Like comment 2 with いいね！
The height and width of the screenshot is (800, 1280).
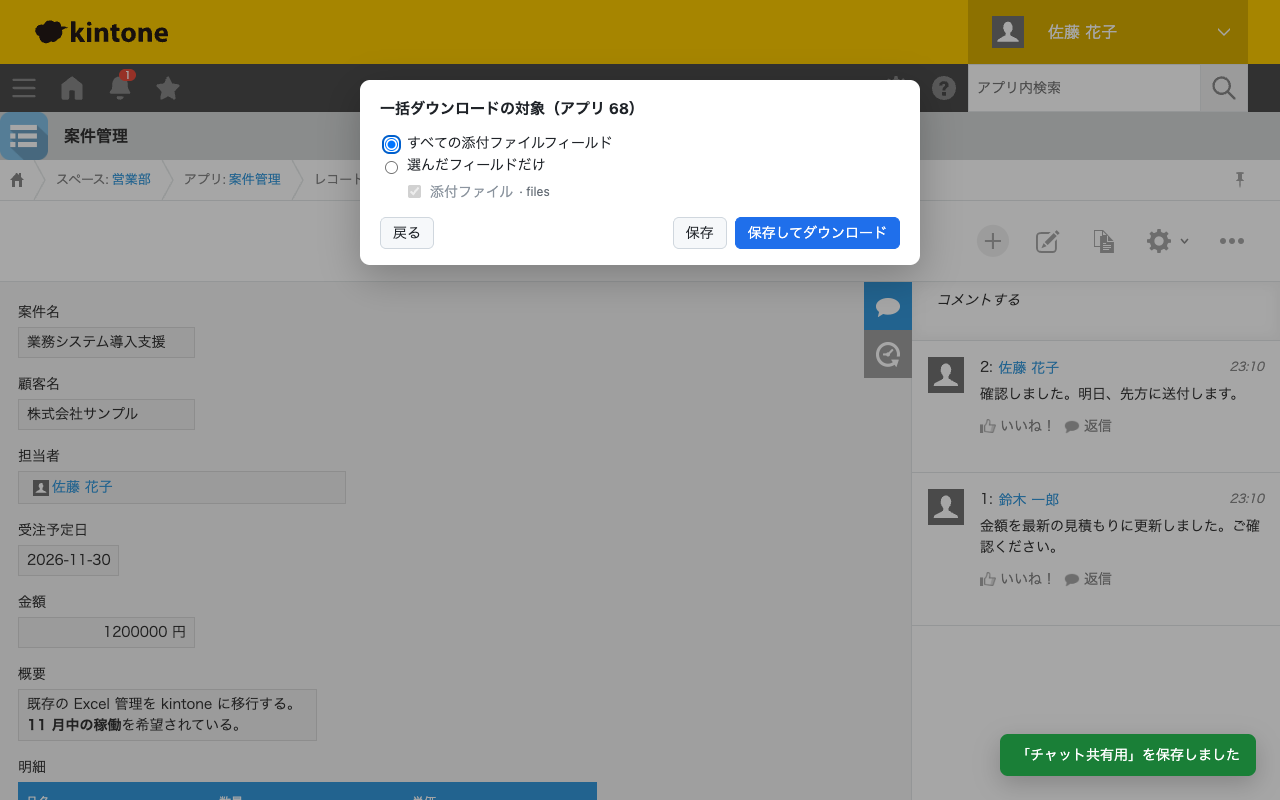point(1017,426)
